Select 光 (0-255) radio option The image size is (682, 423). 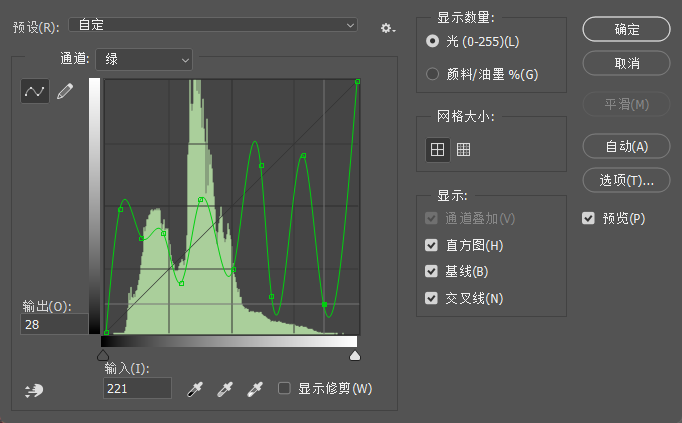pos(432,41)
